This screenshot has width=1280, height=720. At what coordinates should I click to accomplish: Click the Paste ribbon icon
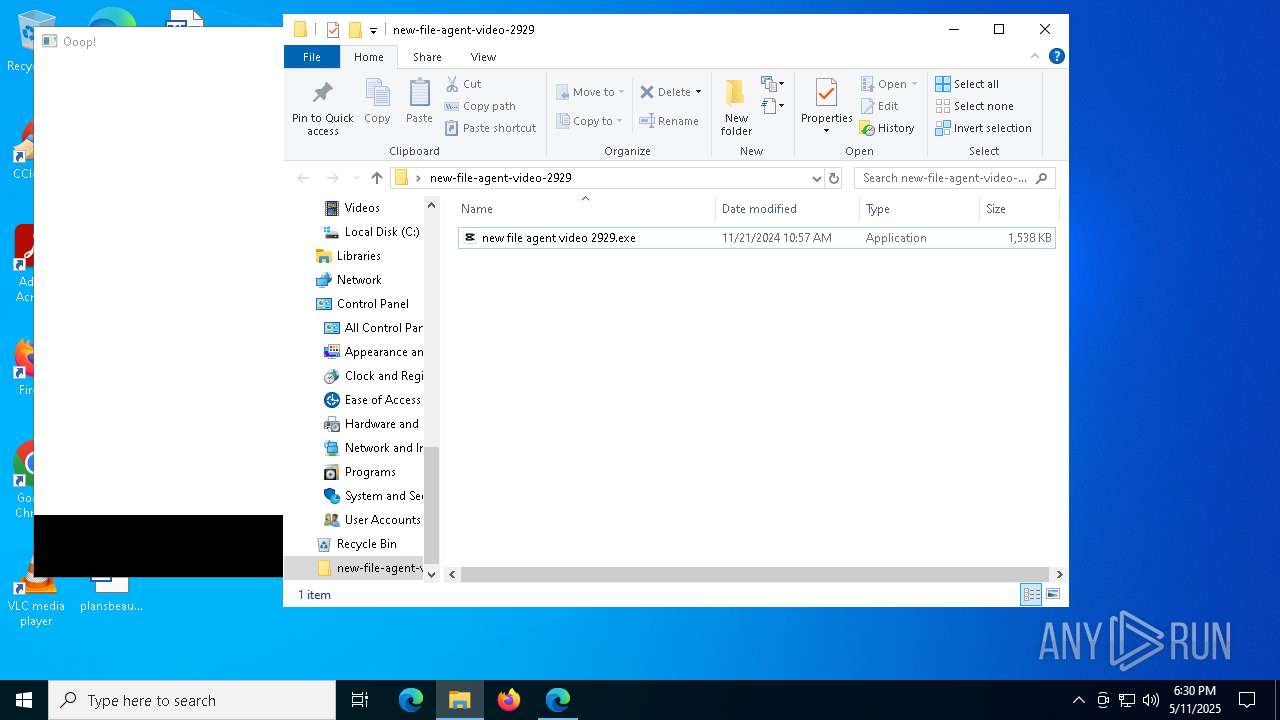click(419, 102)
